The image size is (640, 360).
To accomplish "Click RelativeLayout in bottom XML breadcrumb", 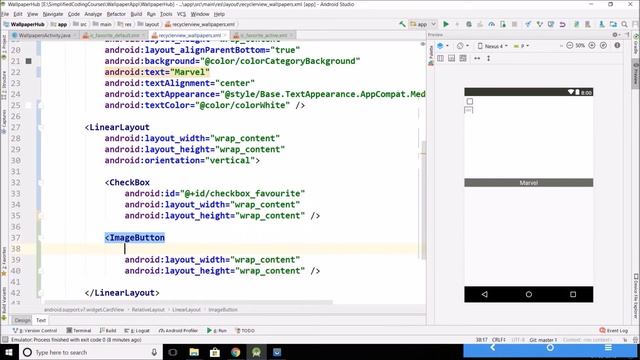I will tap(148, 310).
